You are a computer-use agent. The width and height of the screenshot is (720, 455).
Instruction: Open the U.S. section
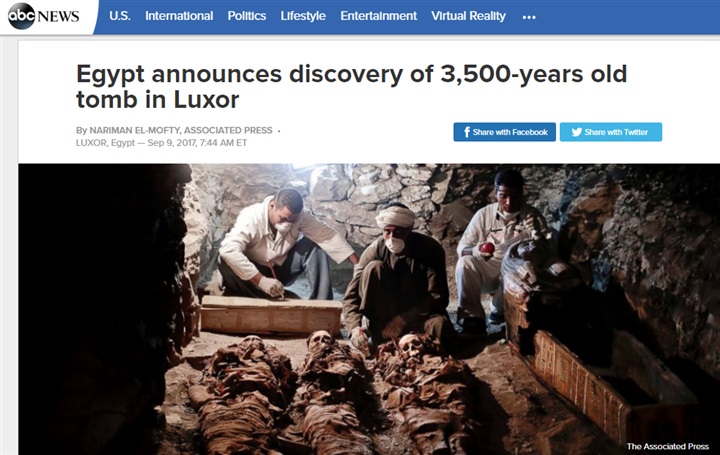[x=120, y=16]
